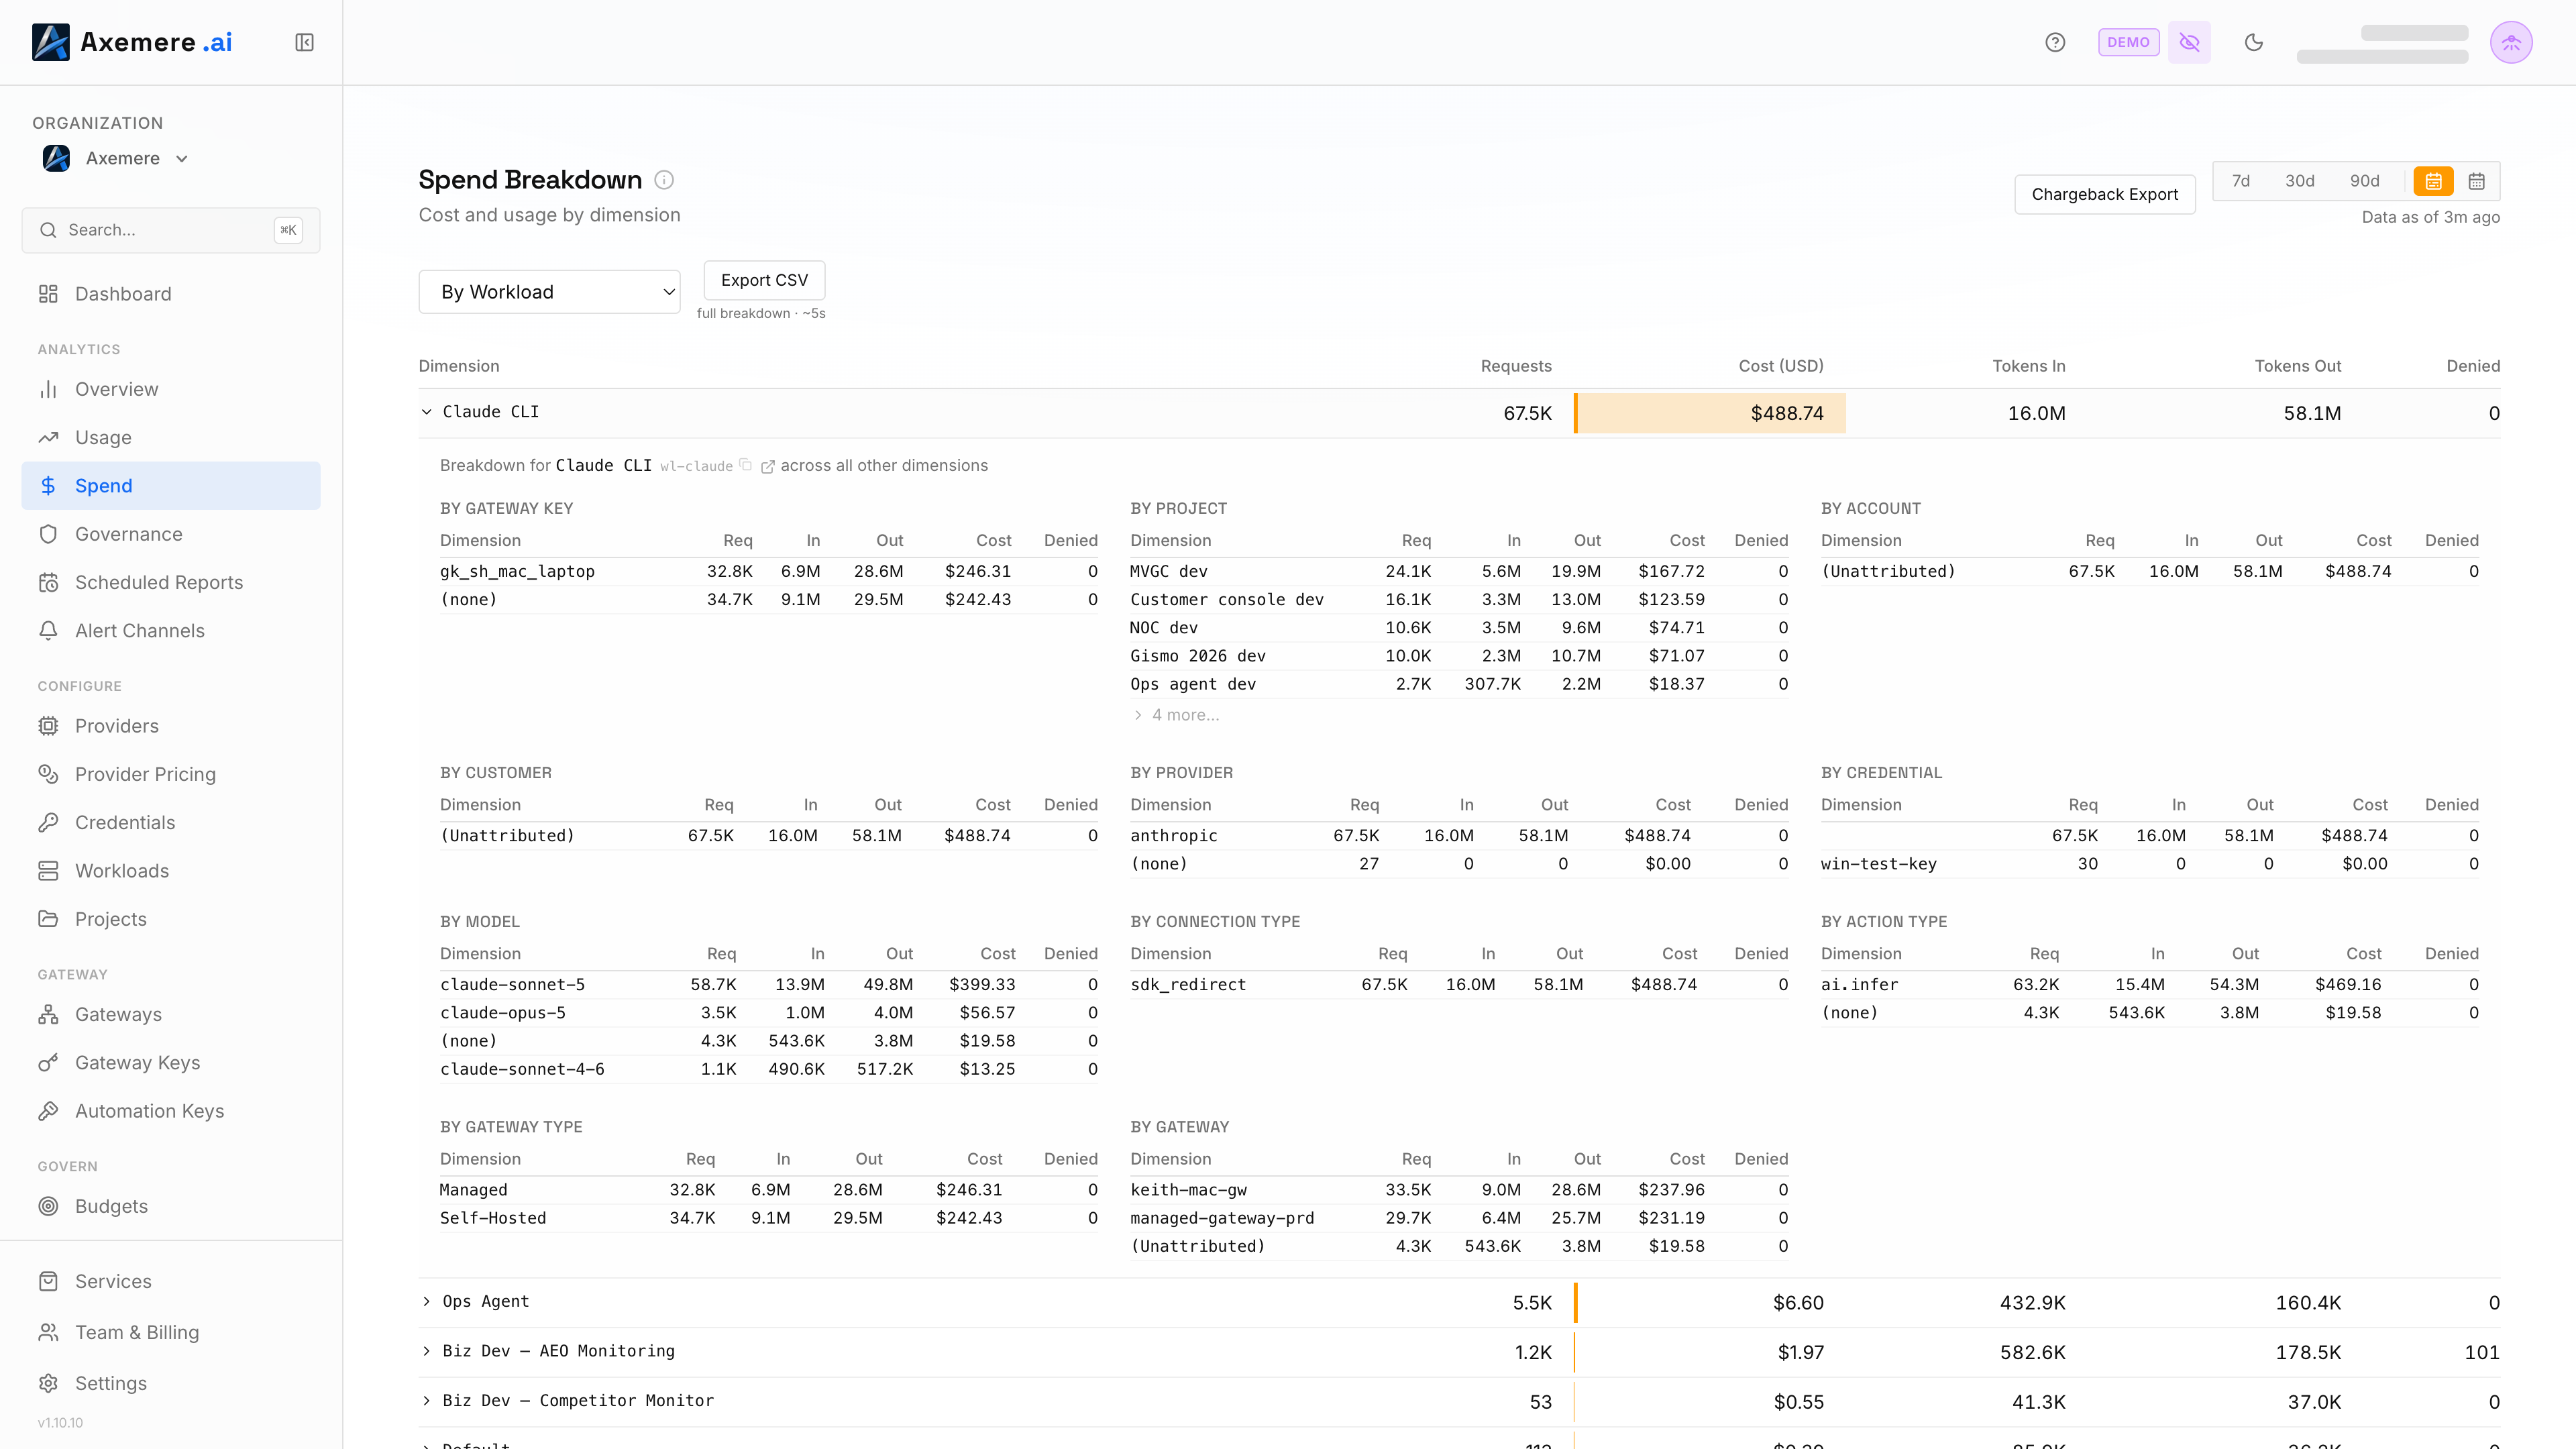The width and height of the screenshot is (2576, 1449).
Task: Click the Dashboard grid icon
Action: coord(48,294)
